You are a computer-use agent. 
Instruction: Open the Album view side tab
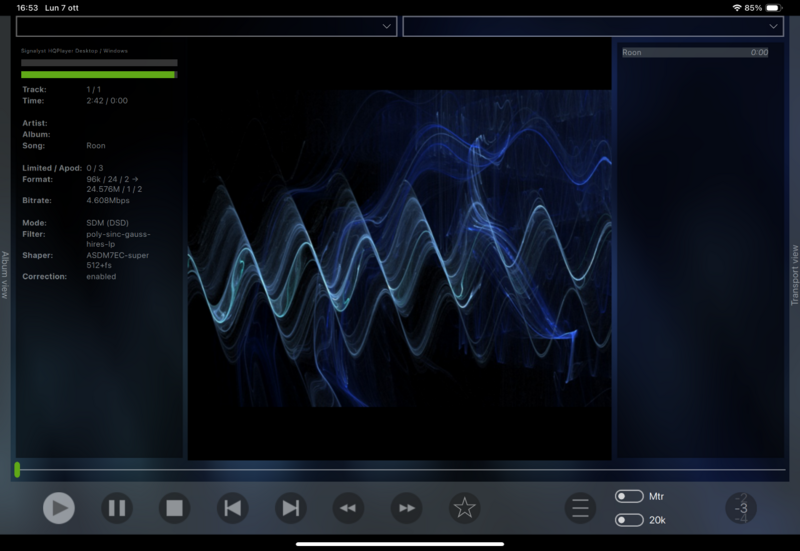(5, 275)
